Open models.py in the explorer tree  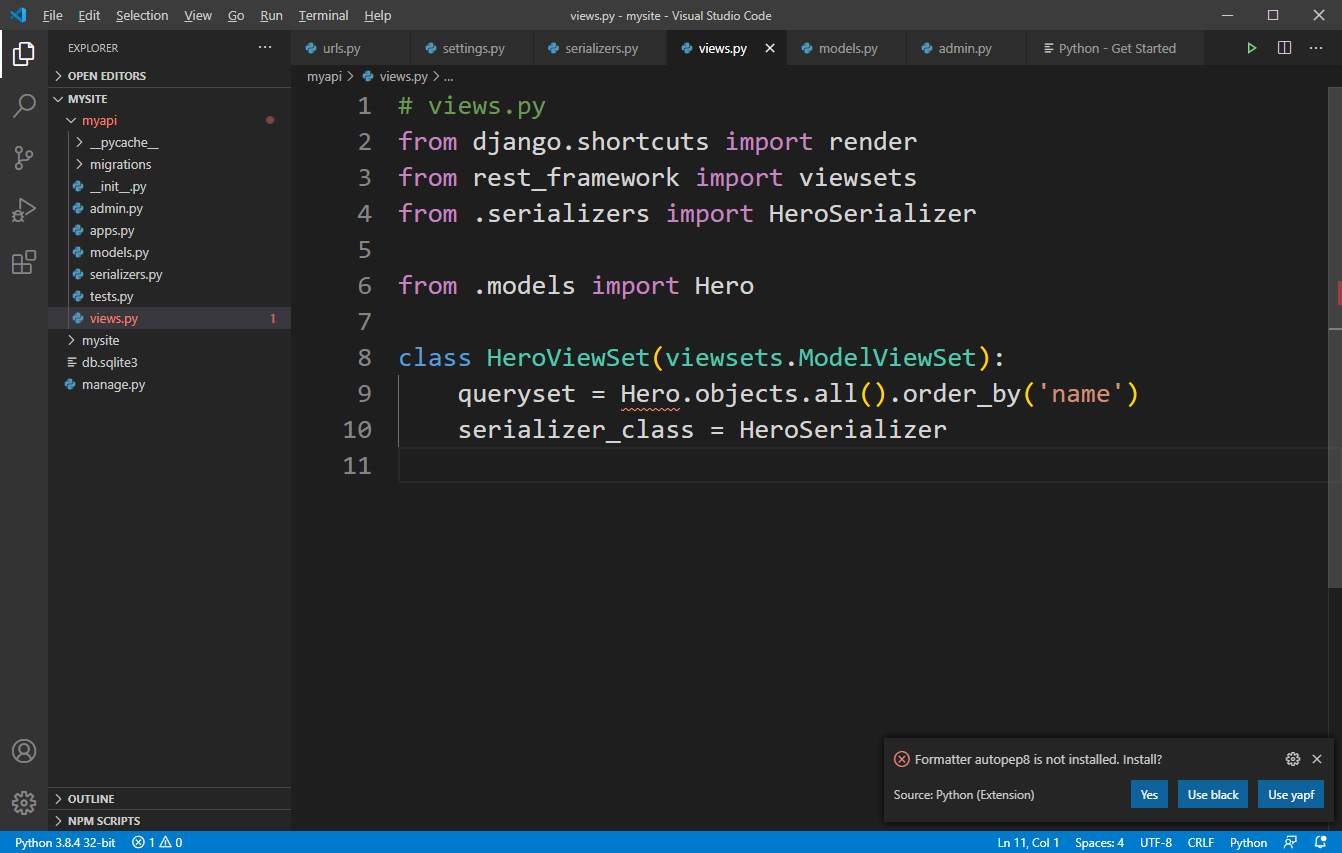pyautogui.click(x=169, y=253)
